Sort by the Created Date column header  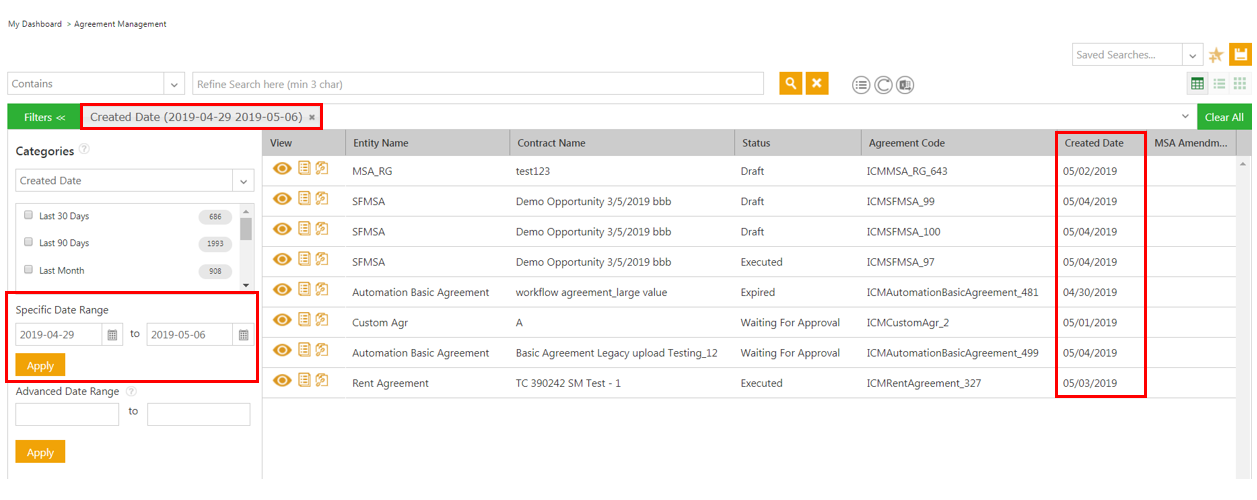point(1093,143)
